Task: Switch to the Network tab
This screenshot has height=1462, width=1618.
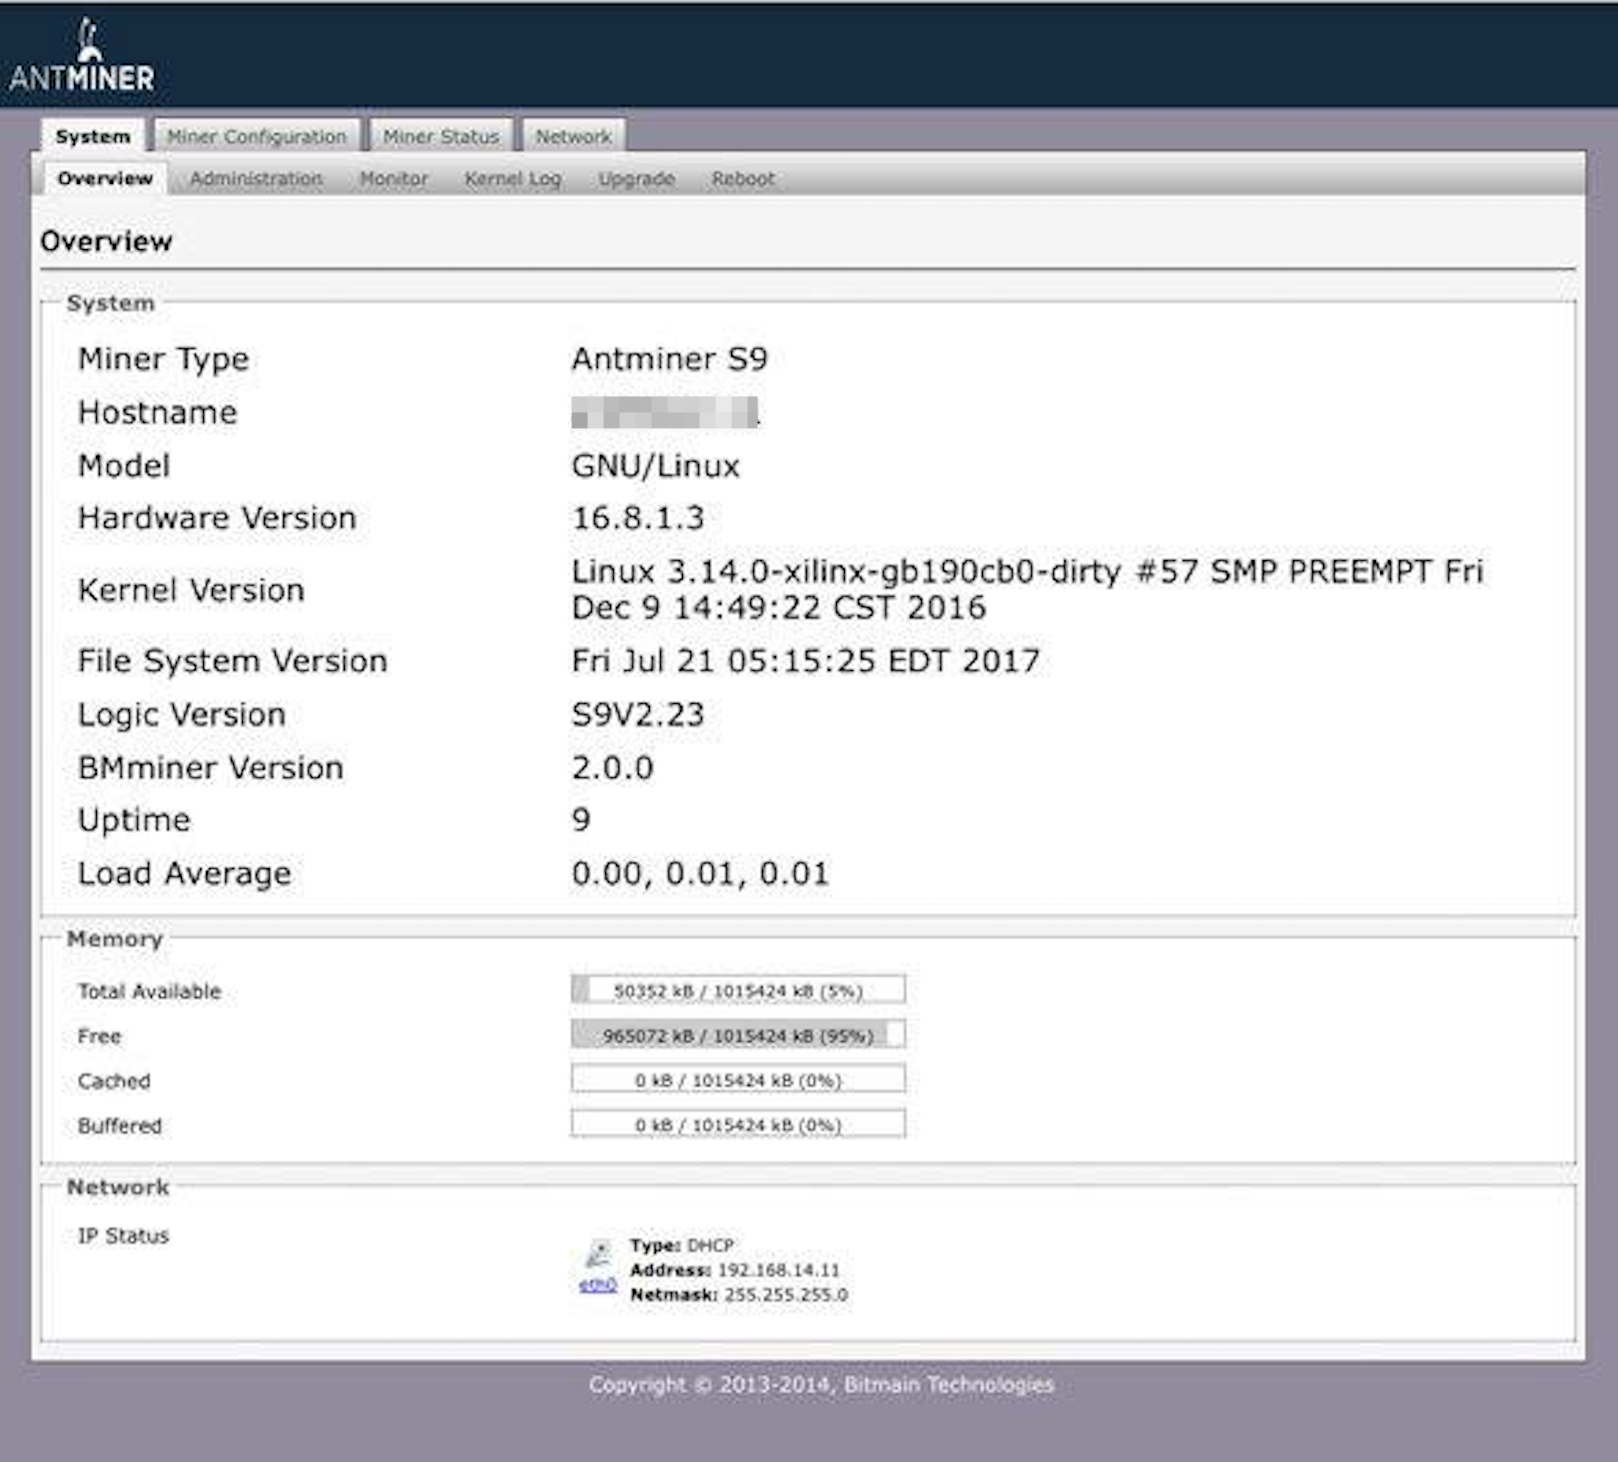Action: pos(573,136)
